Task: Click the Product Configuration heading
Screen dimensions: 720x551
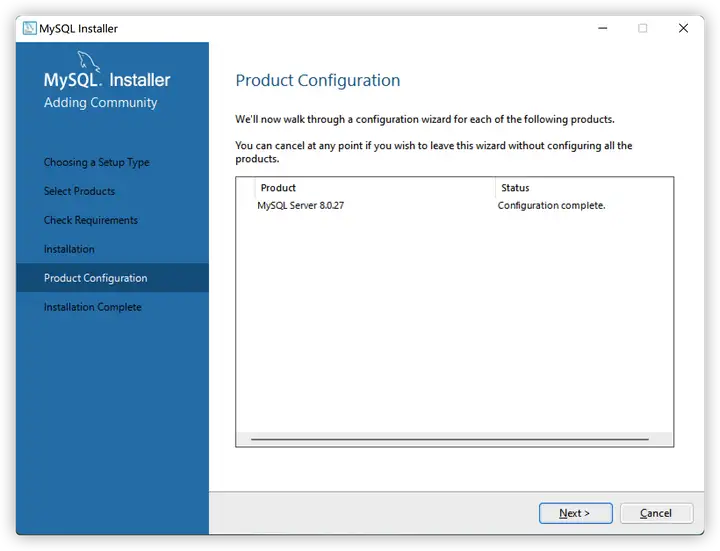Action: coord(318,80)
